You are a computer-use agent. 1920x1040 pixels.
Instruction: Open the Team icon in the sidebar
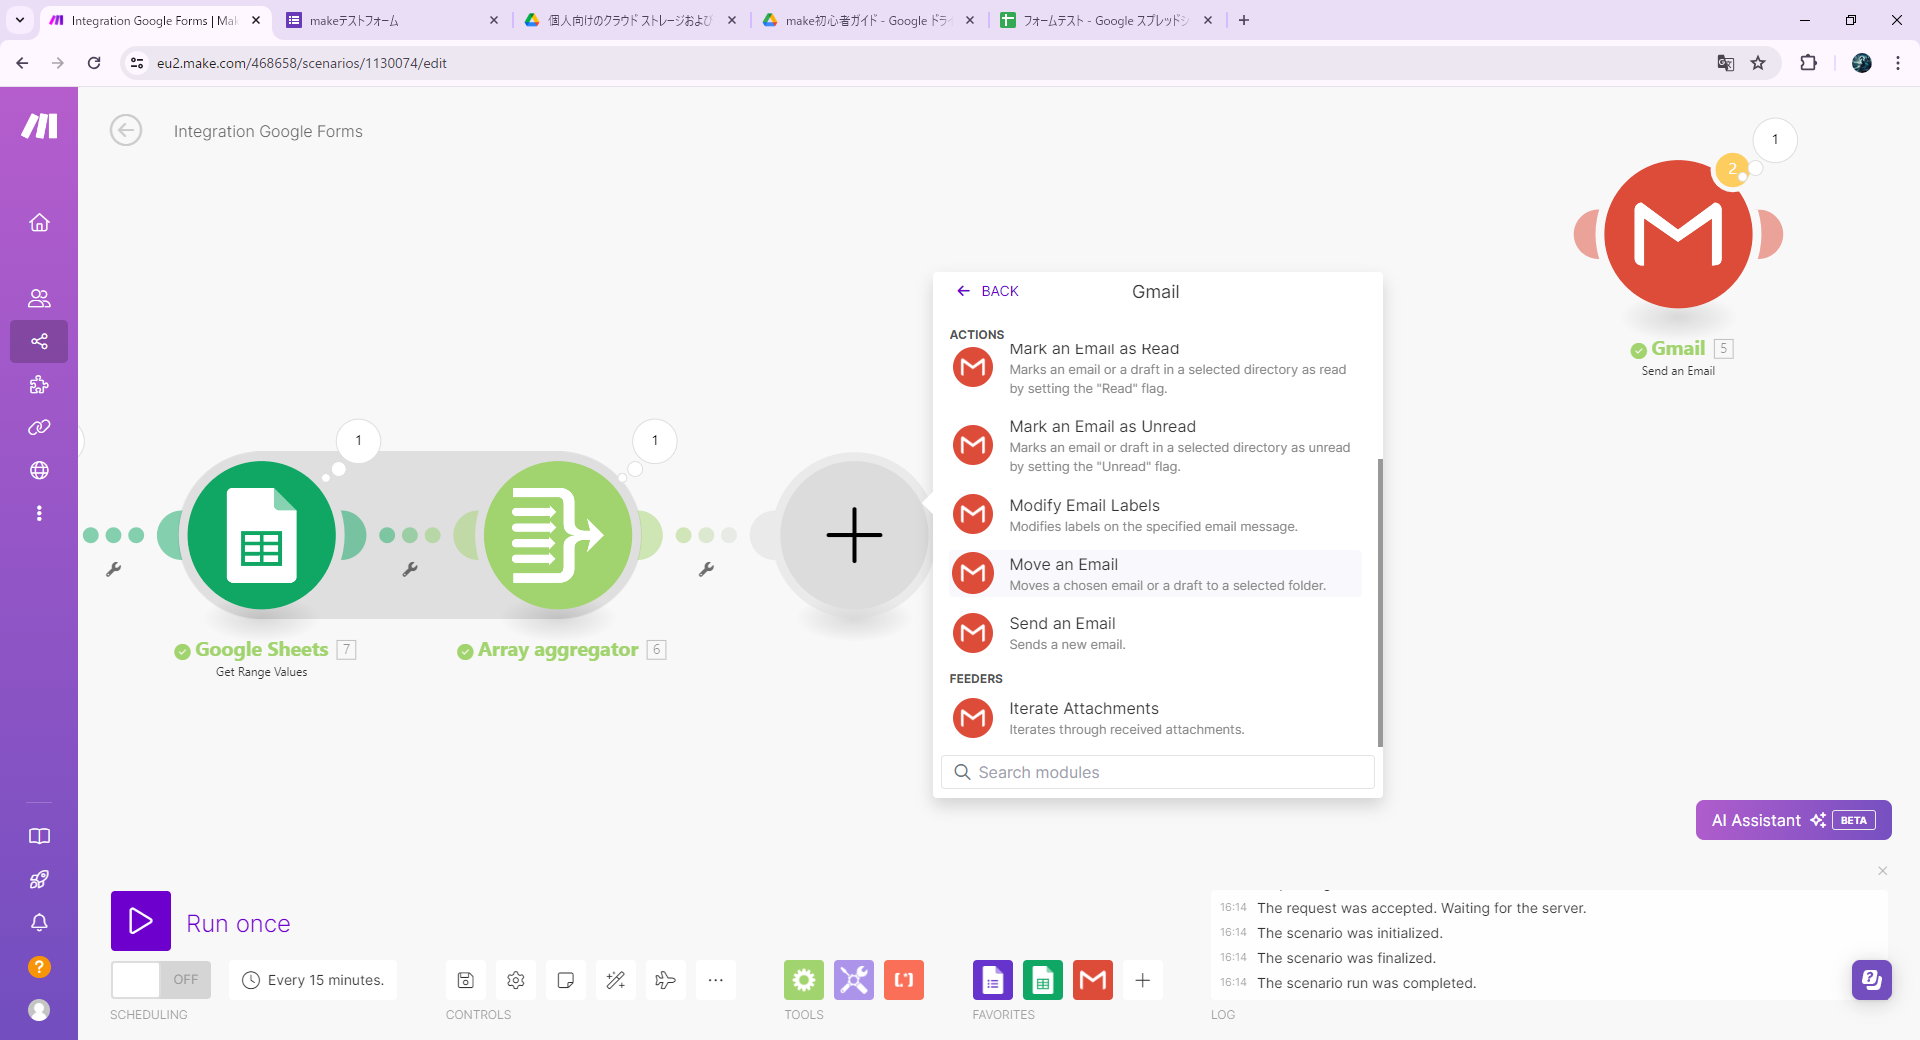click(x=39, y=298)
